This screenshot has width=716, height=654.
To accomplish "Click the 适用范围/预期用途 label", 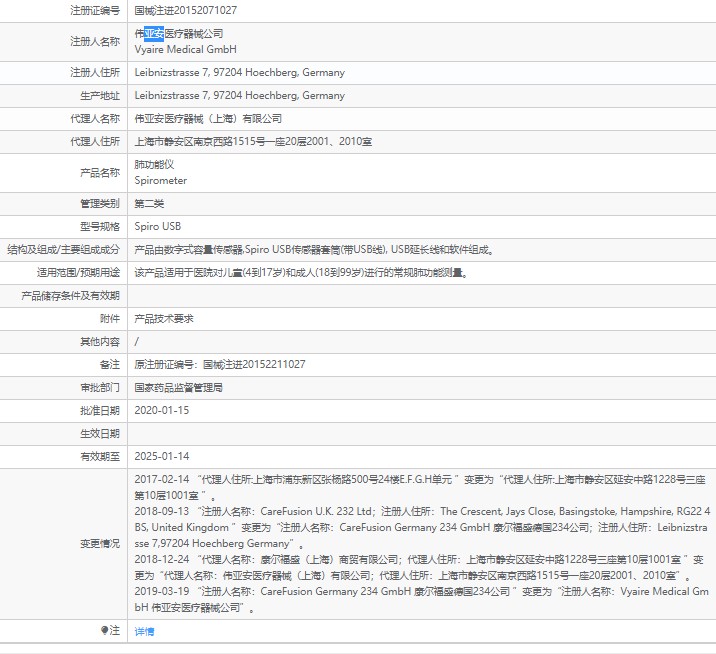I will point(79,273).
